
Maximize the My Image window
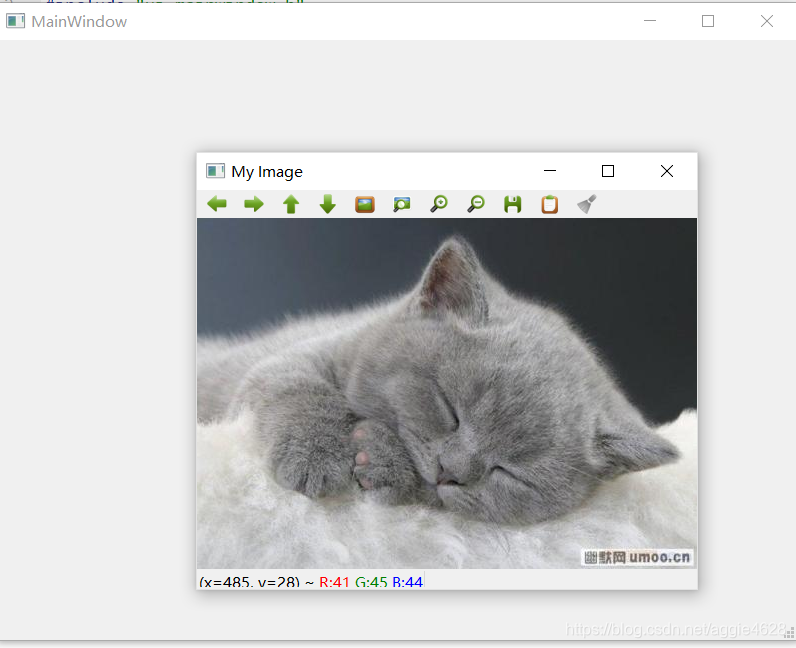click(x=608, y=171)
